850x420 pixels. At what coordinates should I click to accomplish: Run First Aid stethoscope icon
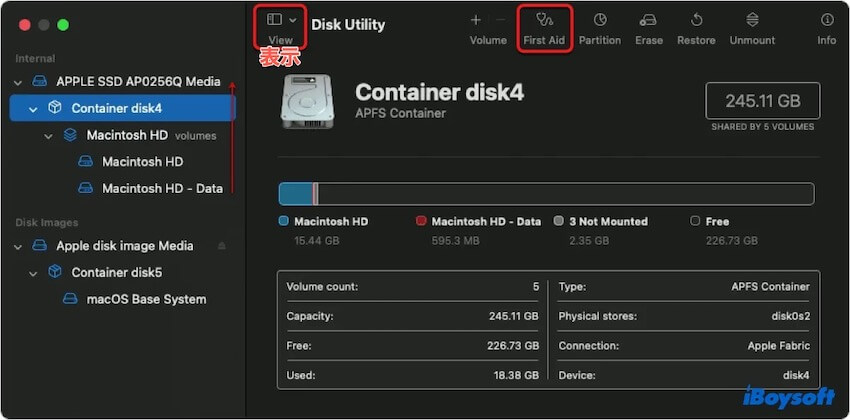(544, 20)
